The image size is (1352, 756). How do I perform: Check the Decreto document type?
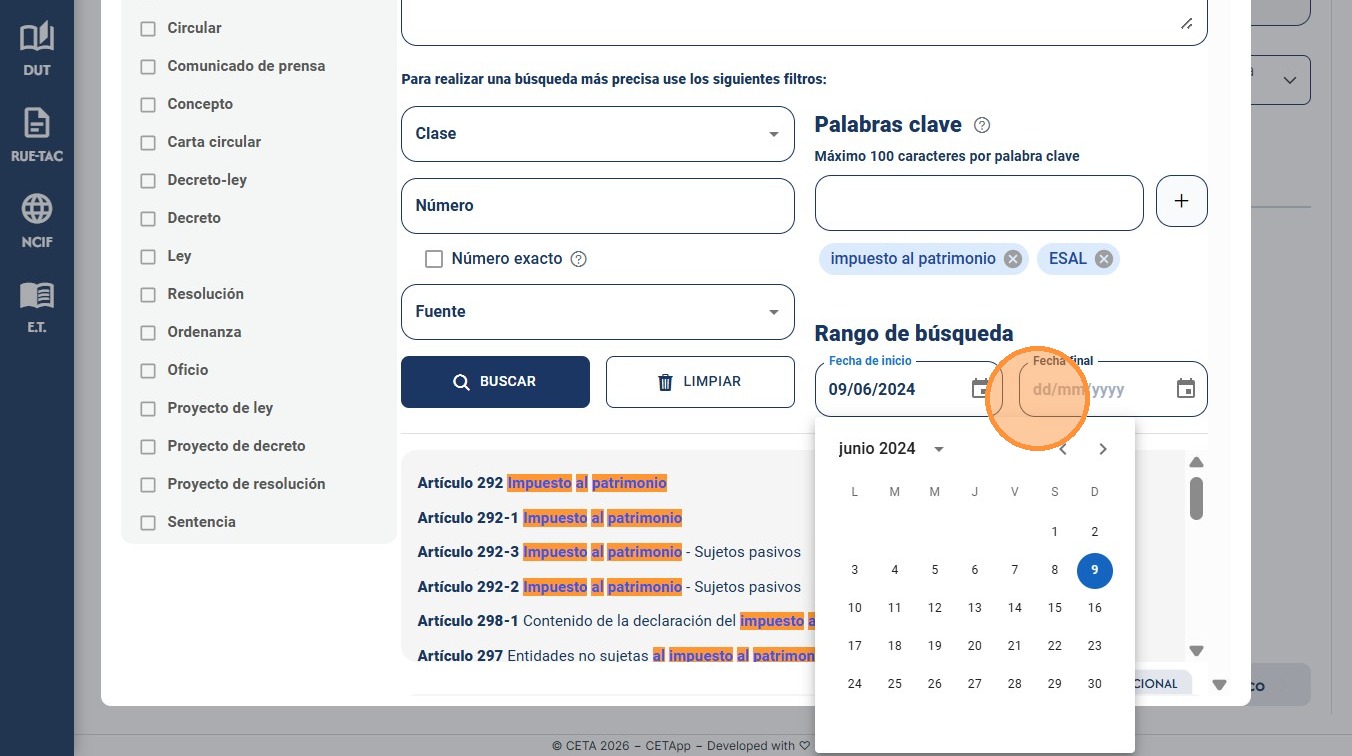click(148, 219)
